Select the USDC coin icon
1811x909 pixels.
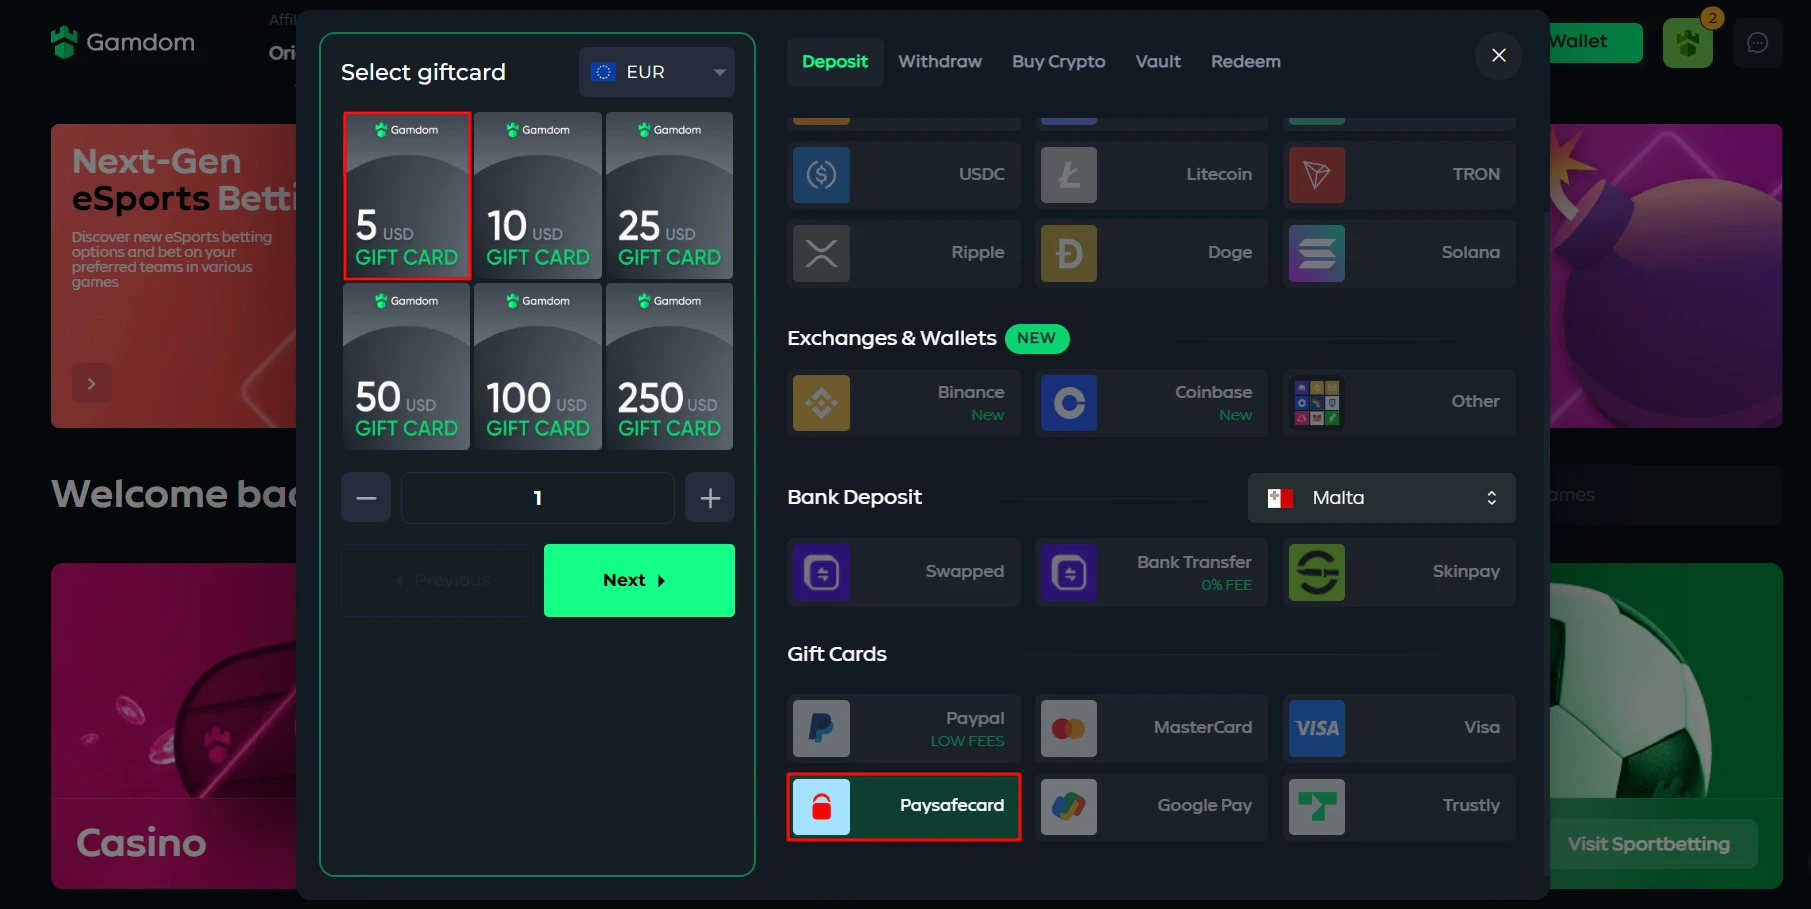(821, 175)
